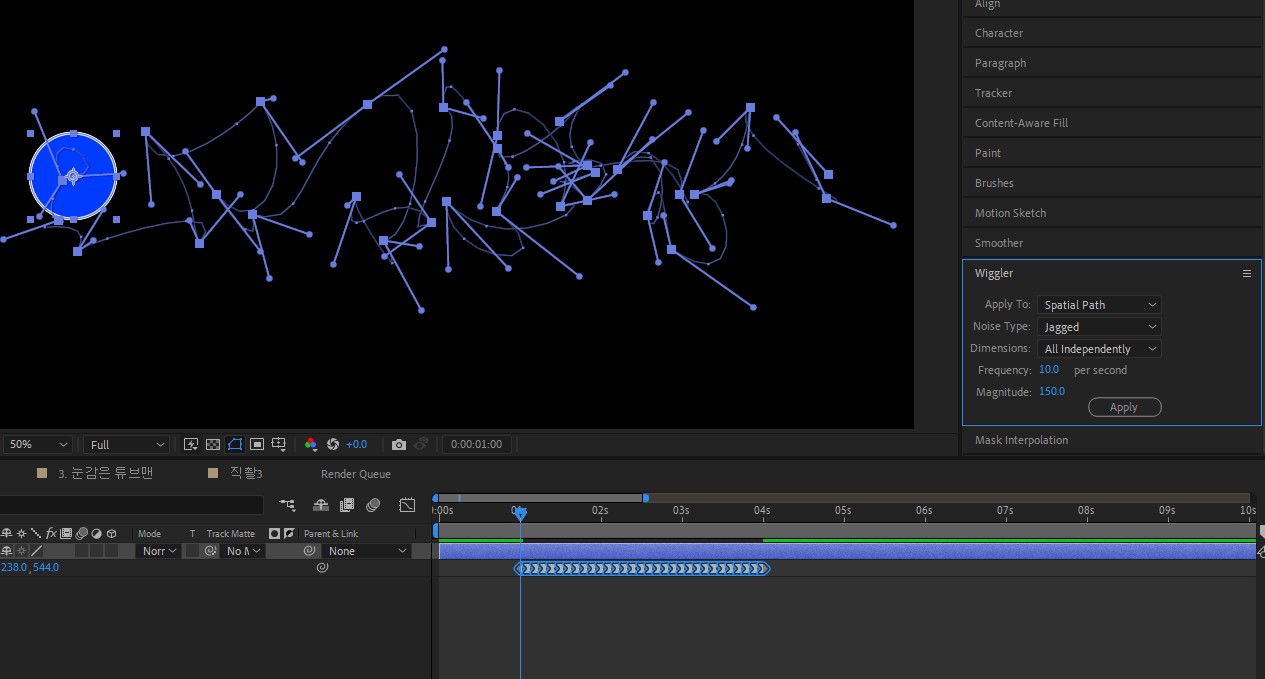Open the Full resolution dropdown
This screenshot has width=1265, height=679.
pos(127,444)
